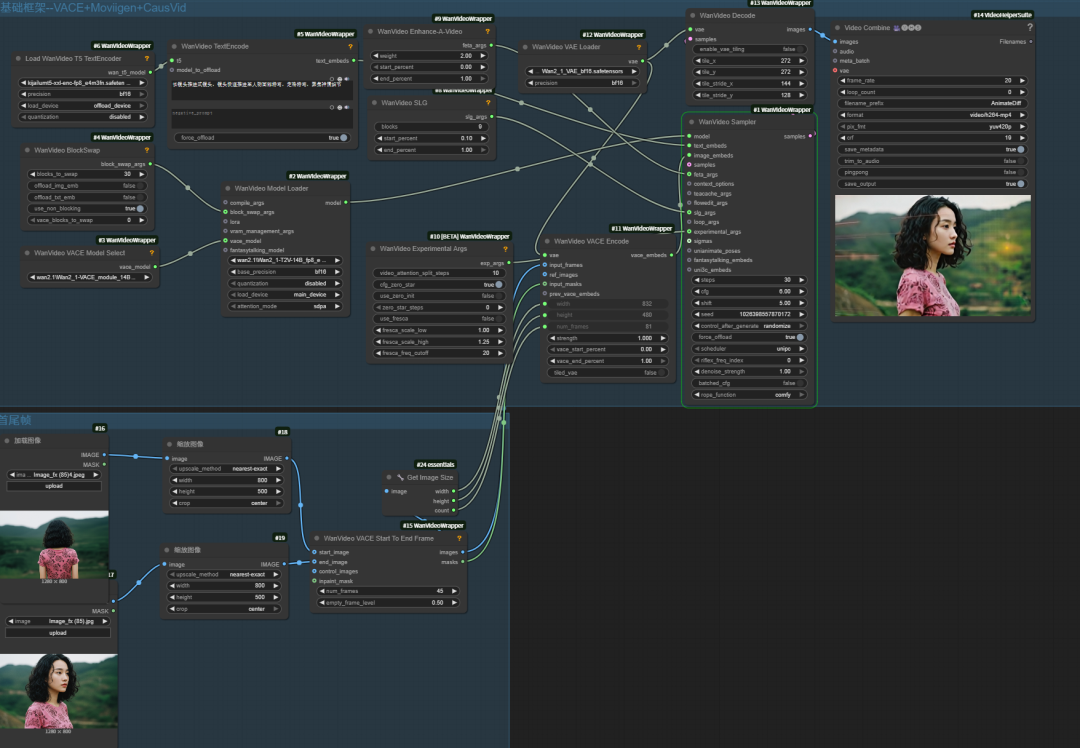Enable offload_img_emb in WanVideo BlockSwap
This screenshot has width=1080, height=748.
pyautogui.click(x=87, y=186)
